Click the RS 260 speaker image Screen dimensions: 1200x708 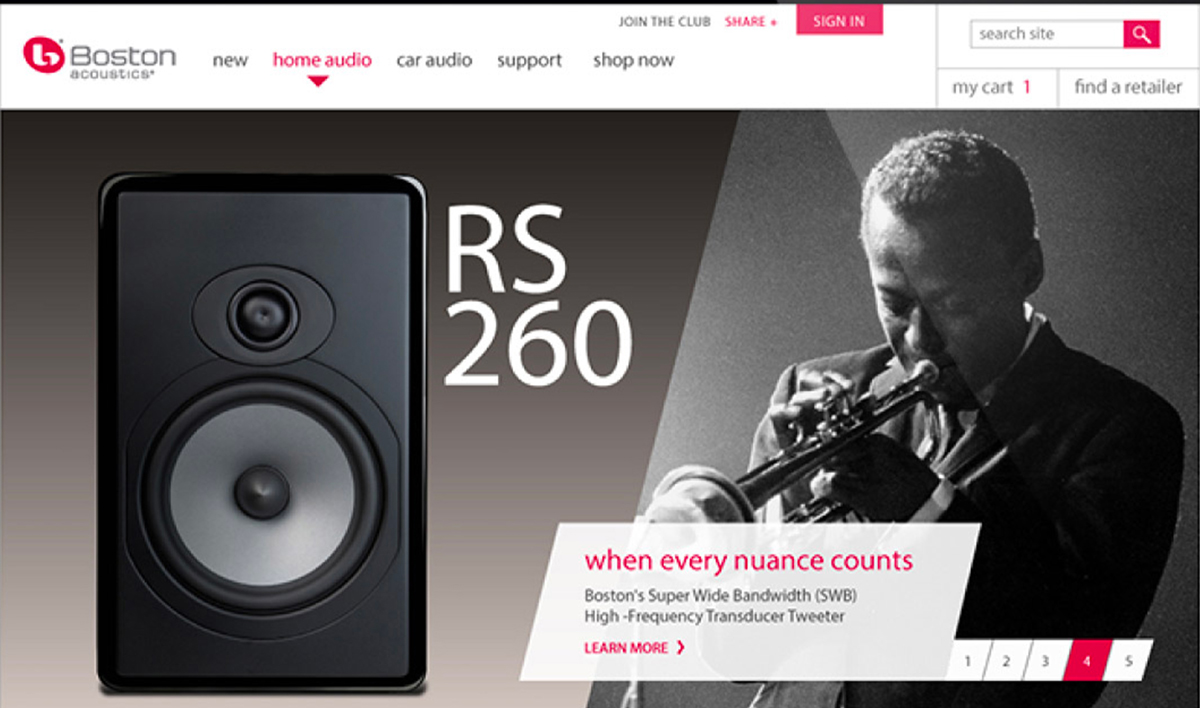coord(262,434)
